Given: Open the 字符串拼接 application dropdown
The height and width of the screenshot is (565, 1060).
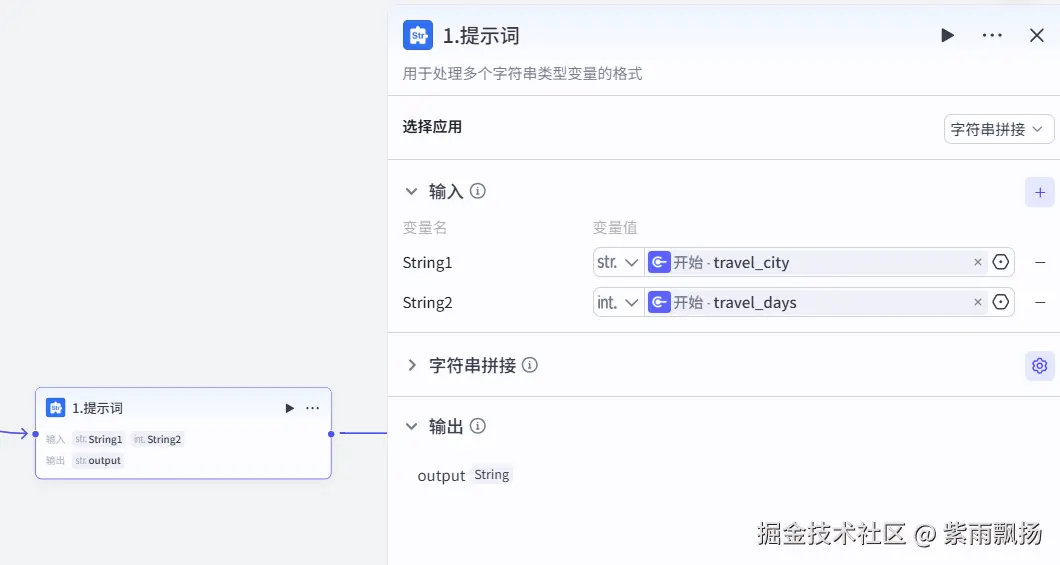Looking at the screenshot, I should pos(998,129).
